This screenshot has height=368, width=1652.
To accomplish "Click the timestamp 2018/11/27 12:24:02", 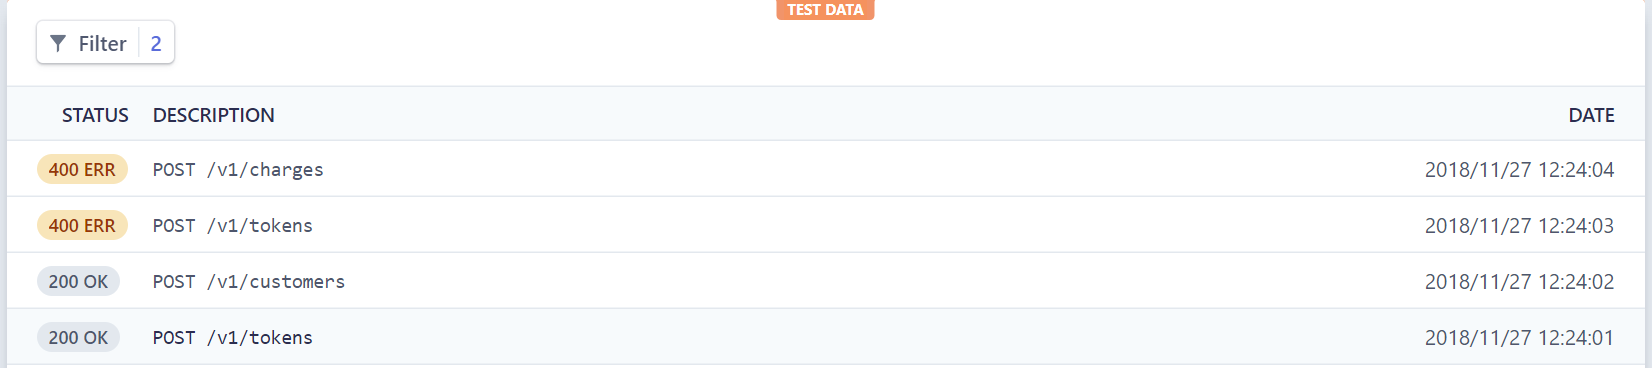I will pyautogui.click(x=1519, y=281).
